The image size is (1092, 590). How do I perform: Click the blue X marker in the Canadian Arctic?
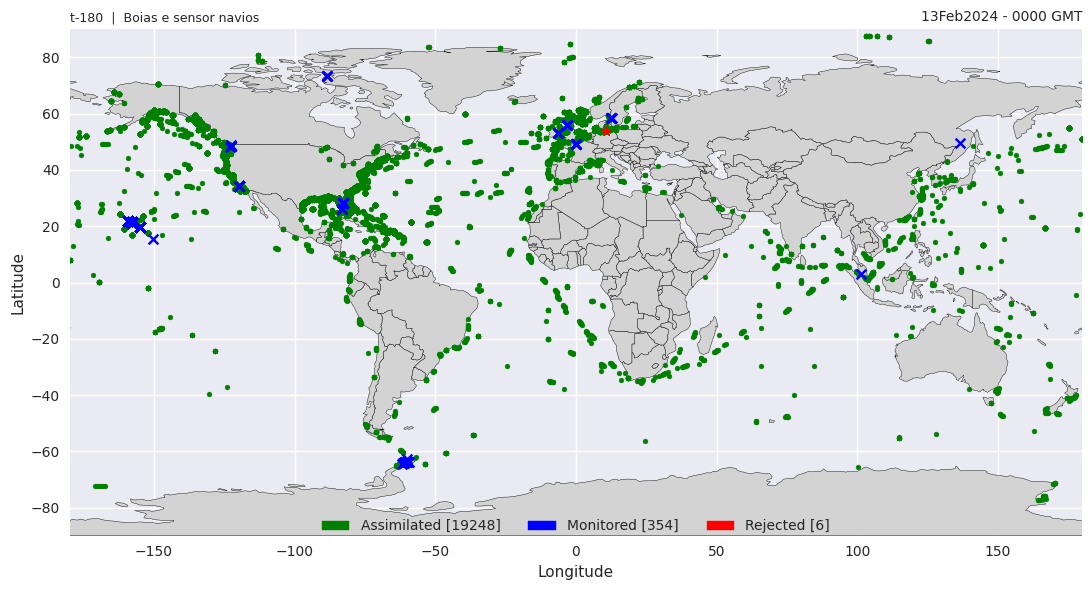pos(327,77)
